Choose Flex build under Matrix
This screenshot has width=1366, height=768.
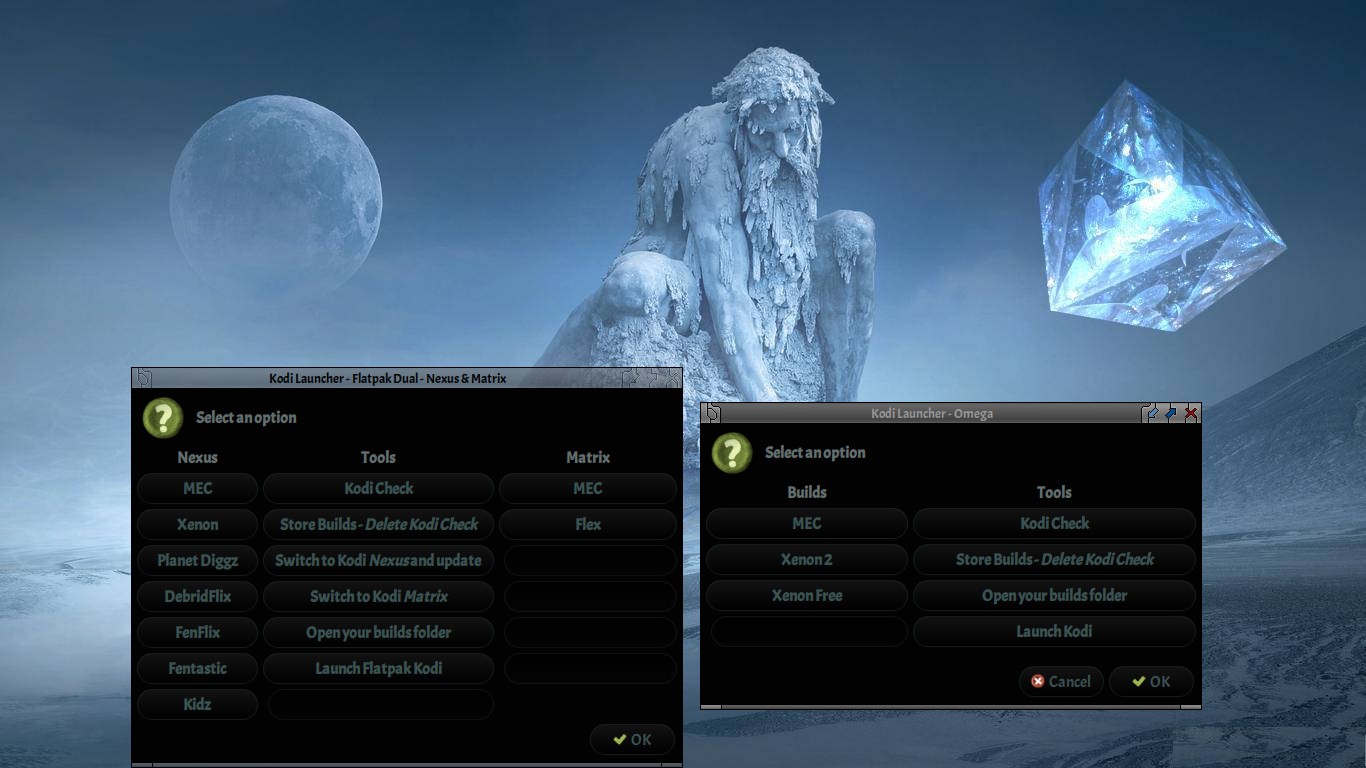pos(588,524)
